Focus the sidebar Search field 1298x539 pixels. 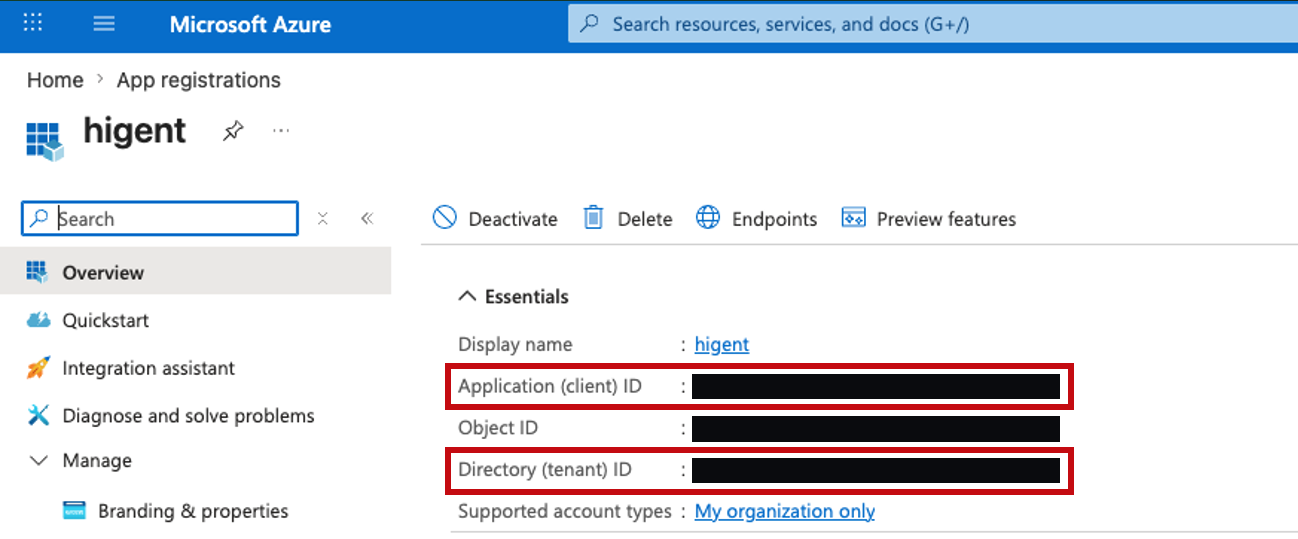click(160, 219)
